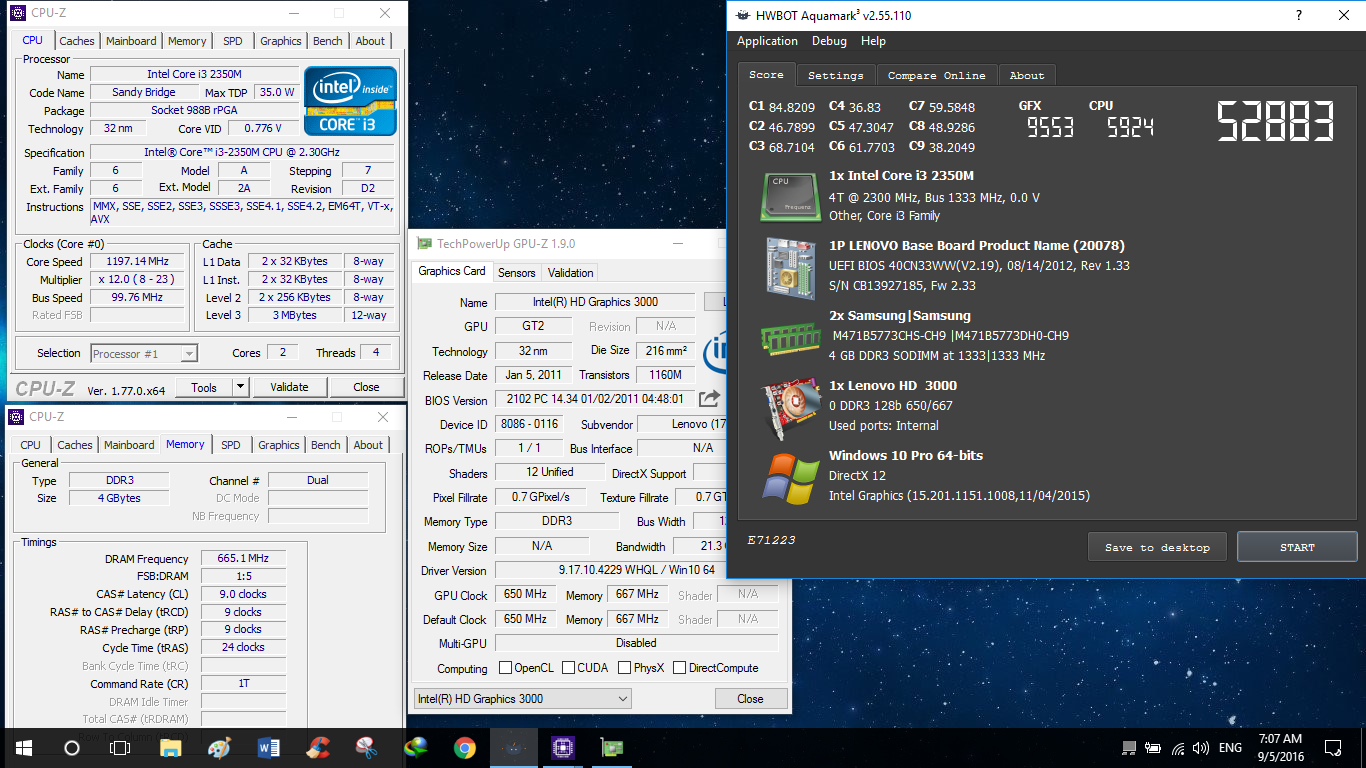This screenshot has width=1366, height=768.
Task: Click the motherboard icon next to LENOVO Base Board
Action: (788, 266)
